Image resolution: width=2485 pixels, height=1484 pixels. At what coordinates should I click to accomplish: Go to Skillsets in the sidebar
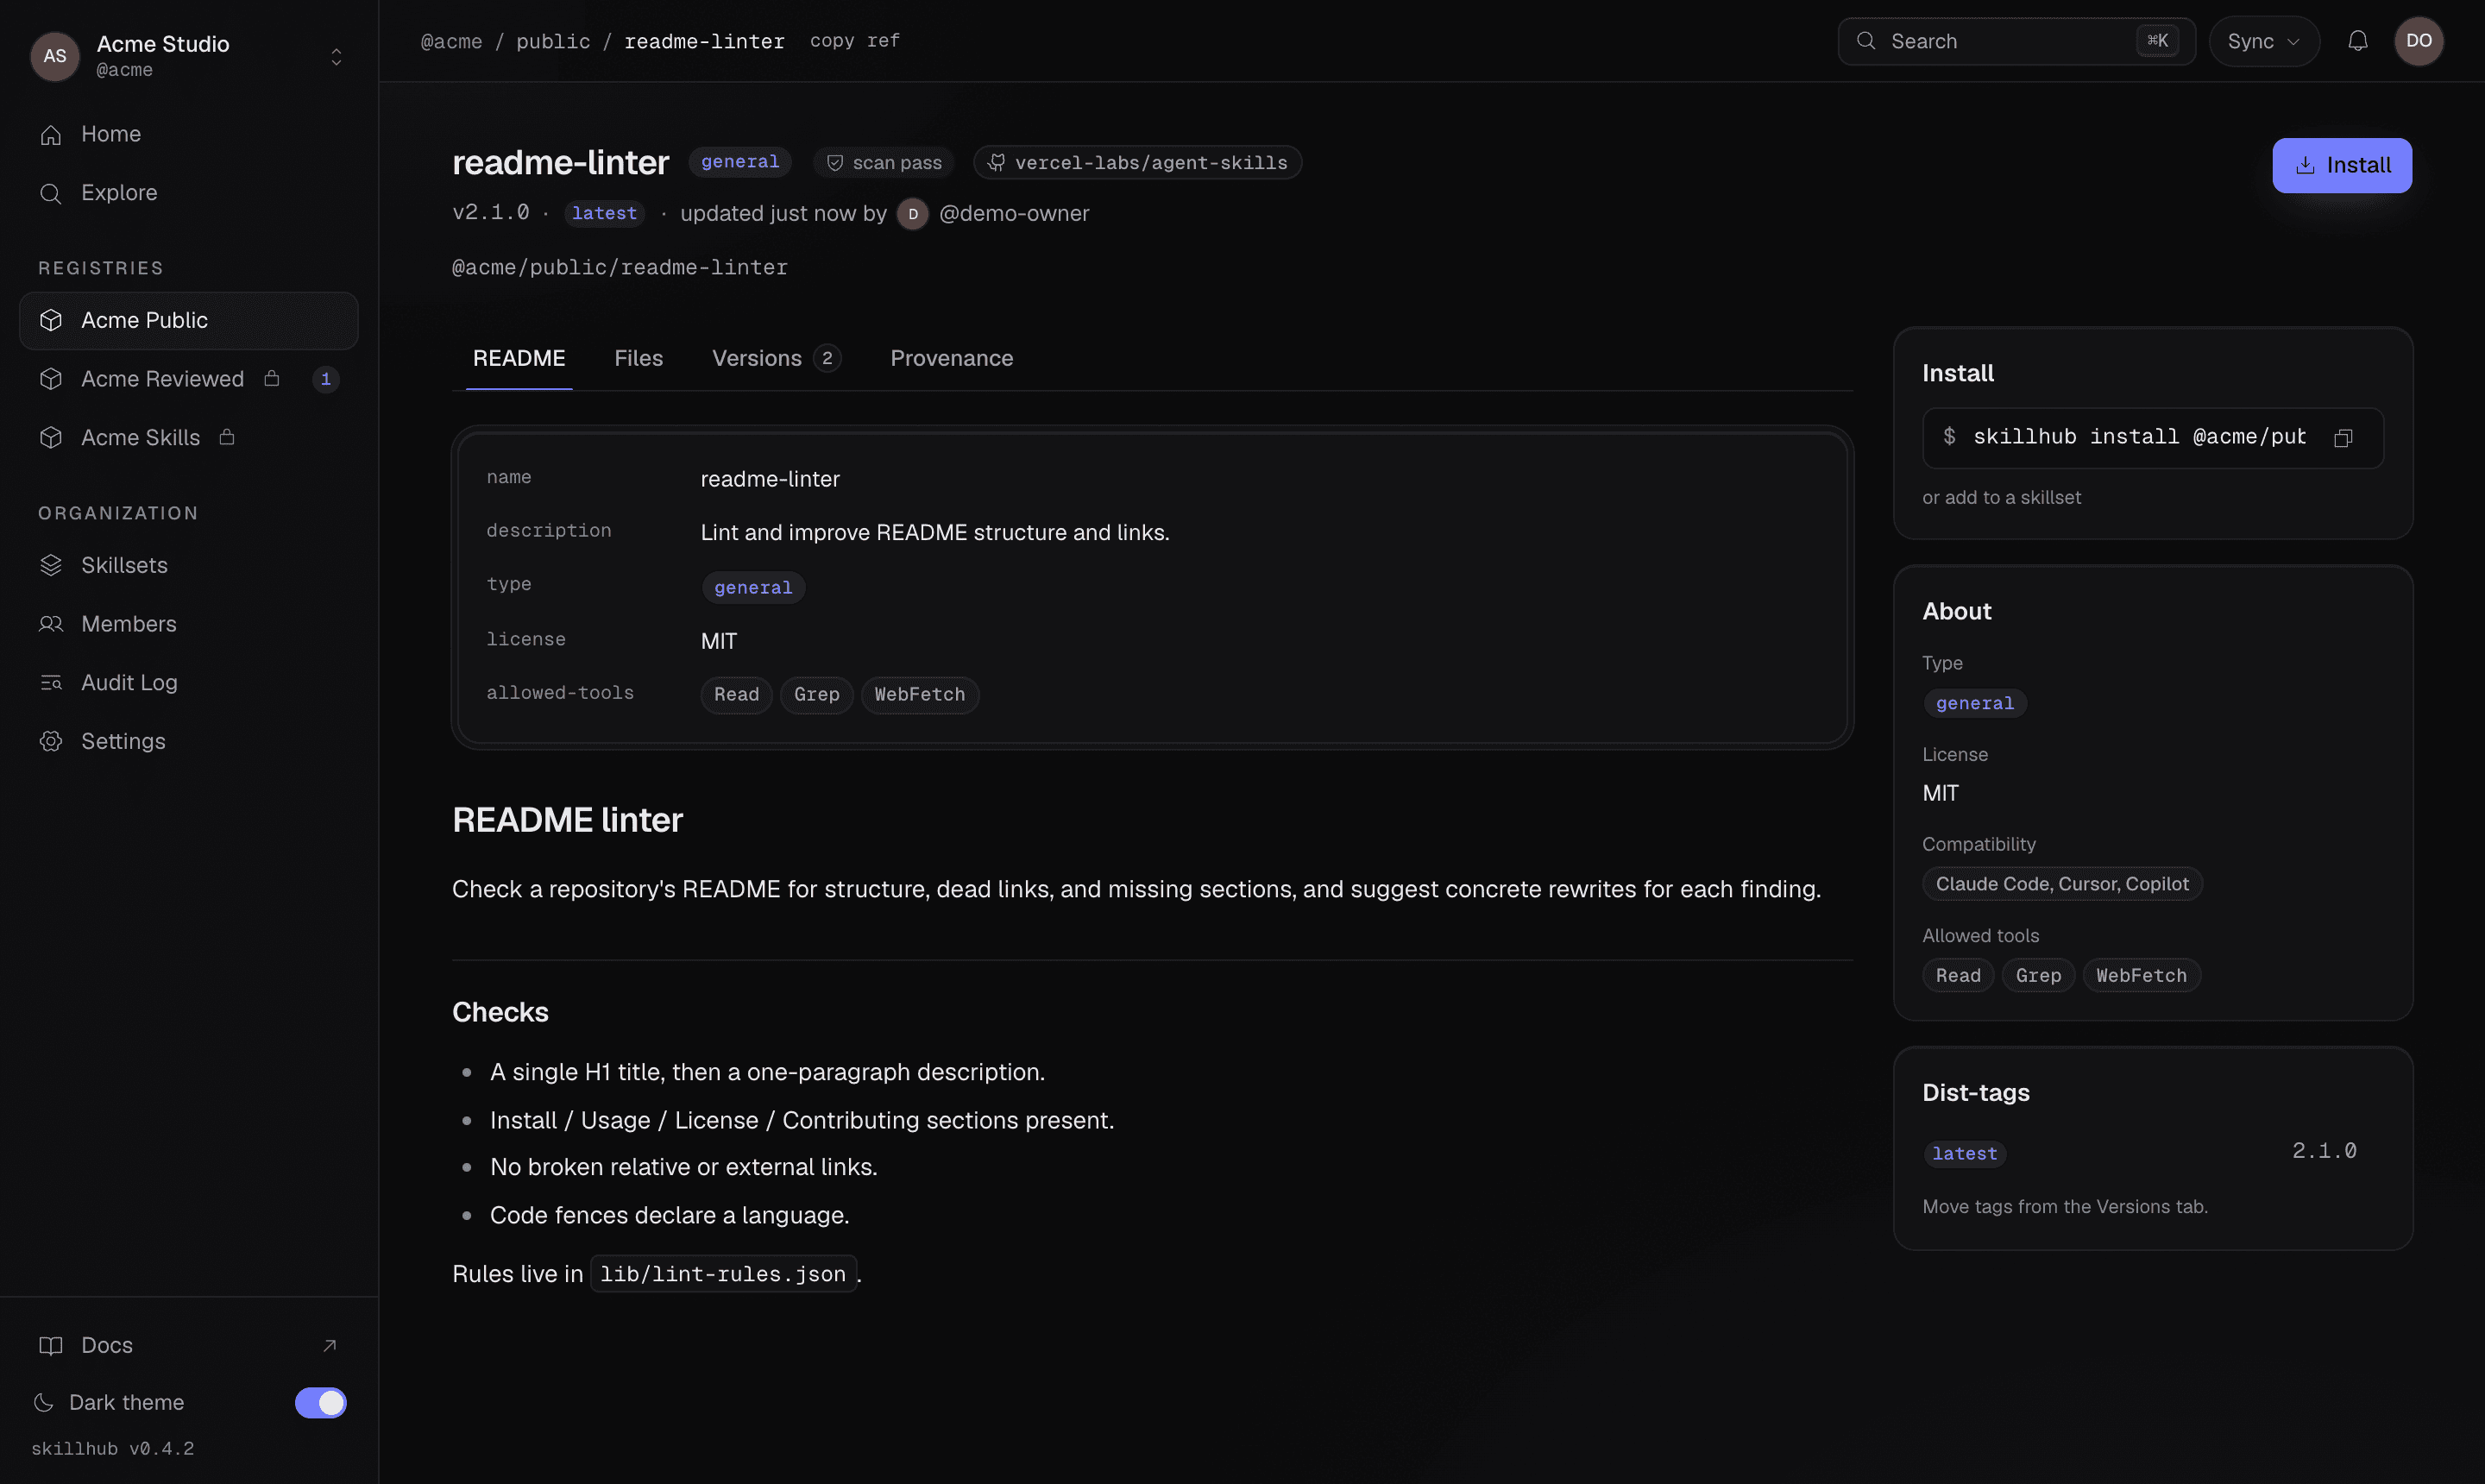[x=188, y=565]
